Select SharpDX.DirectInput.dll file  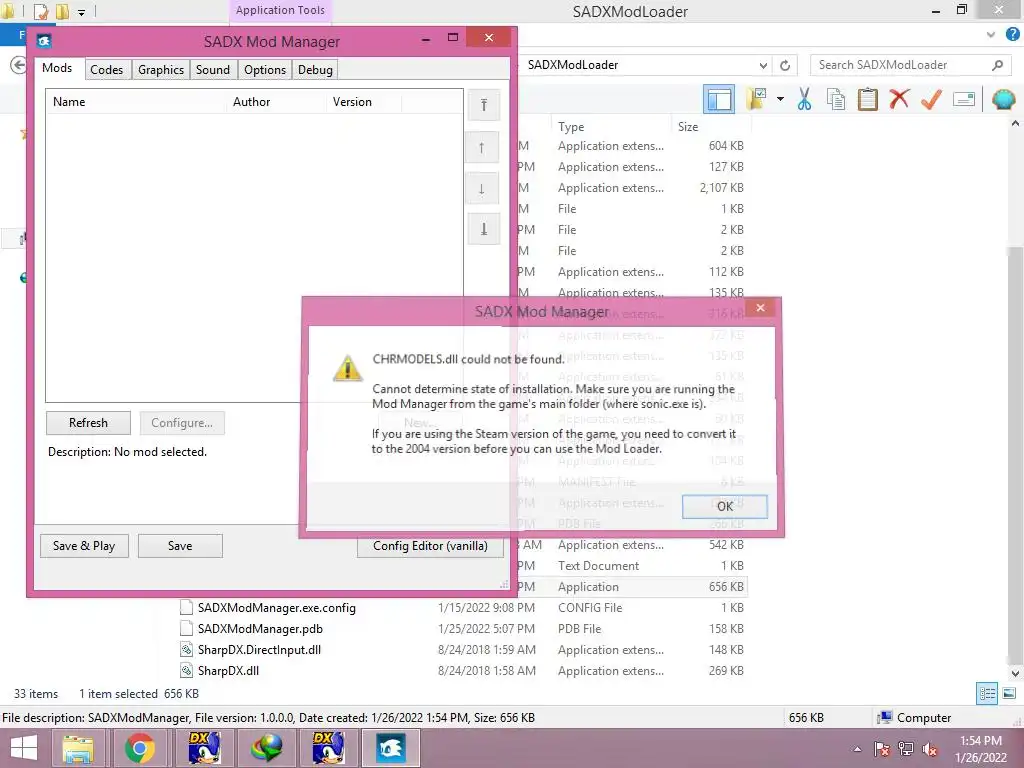(259, 650)
